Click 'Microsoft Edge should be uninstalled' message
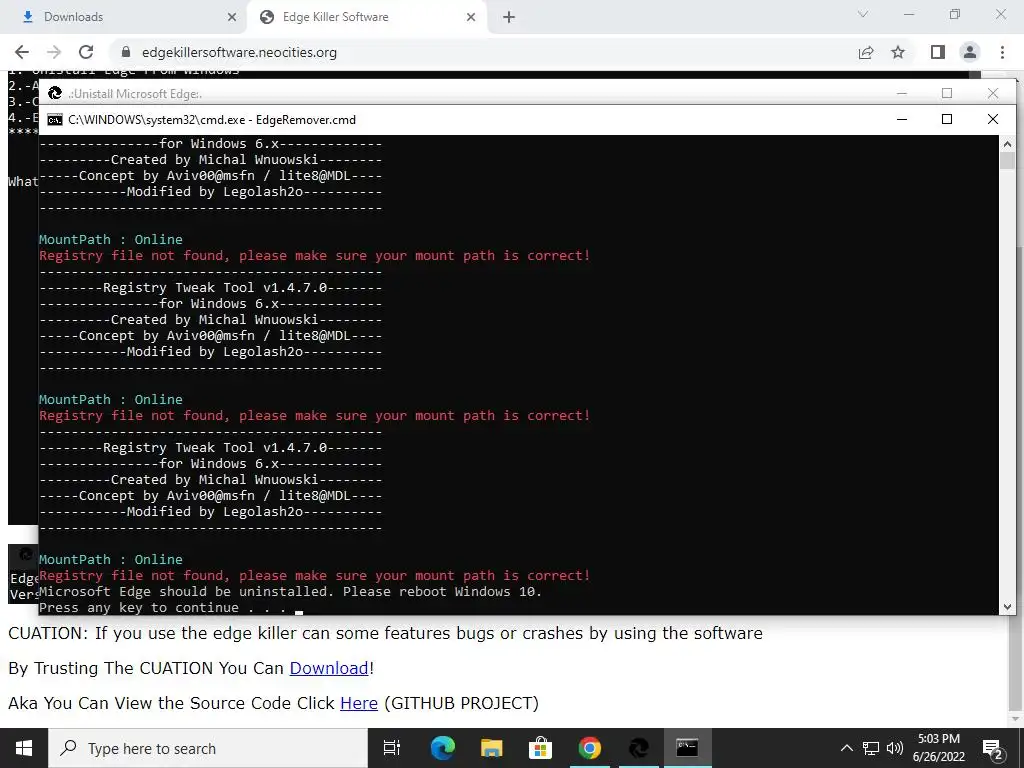Viewport: 1024px width, 768px height. (x=291, y=592)
